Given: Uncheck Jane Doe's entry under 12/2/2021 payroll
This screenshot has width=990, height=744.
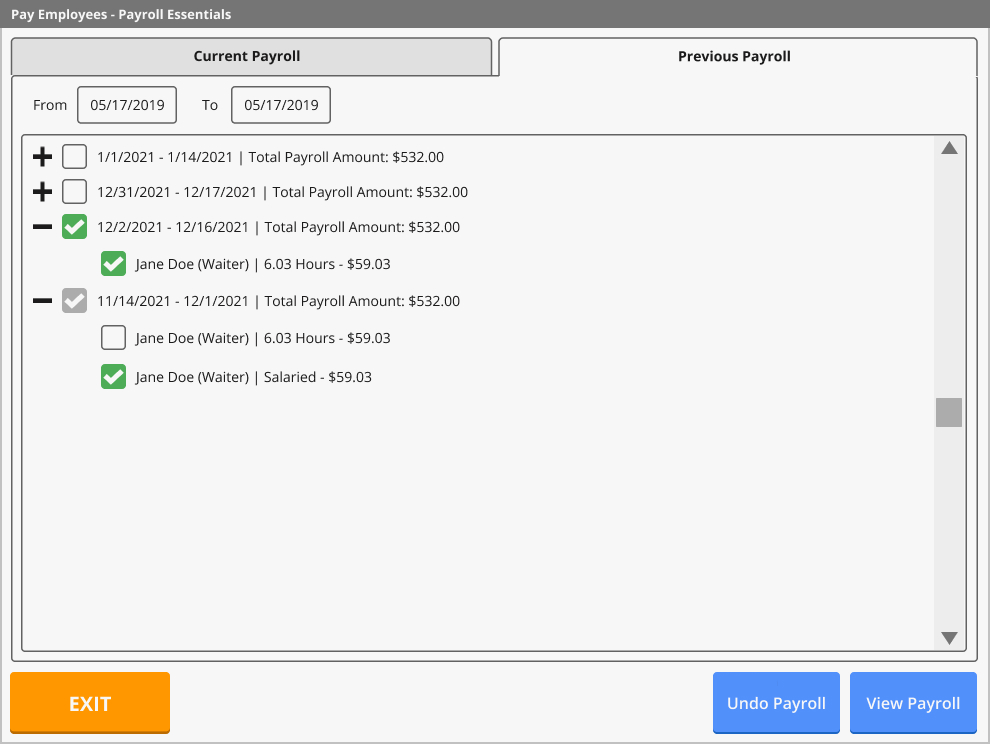Looking at the screenshot, I should point(113,263).
